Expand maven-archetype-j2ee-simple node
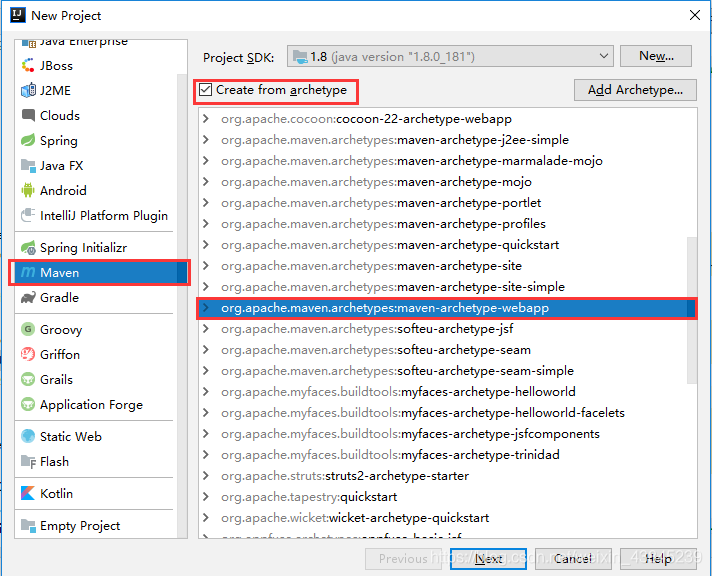This screenshot has height=576, width=712. click(206, 139)
